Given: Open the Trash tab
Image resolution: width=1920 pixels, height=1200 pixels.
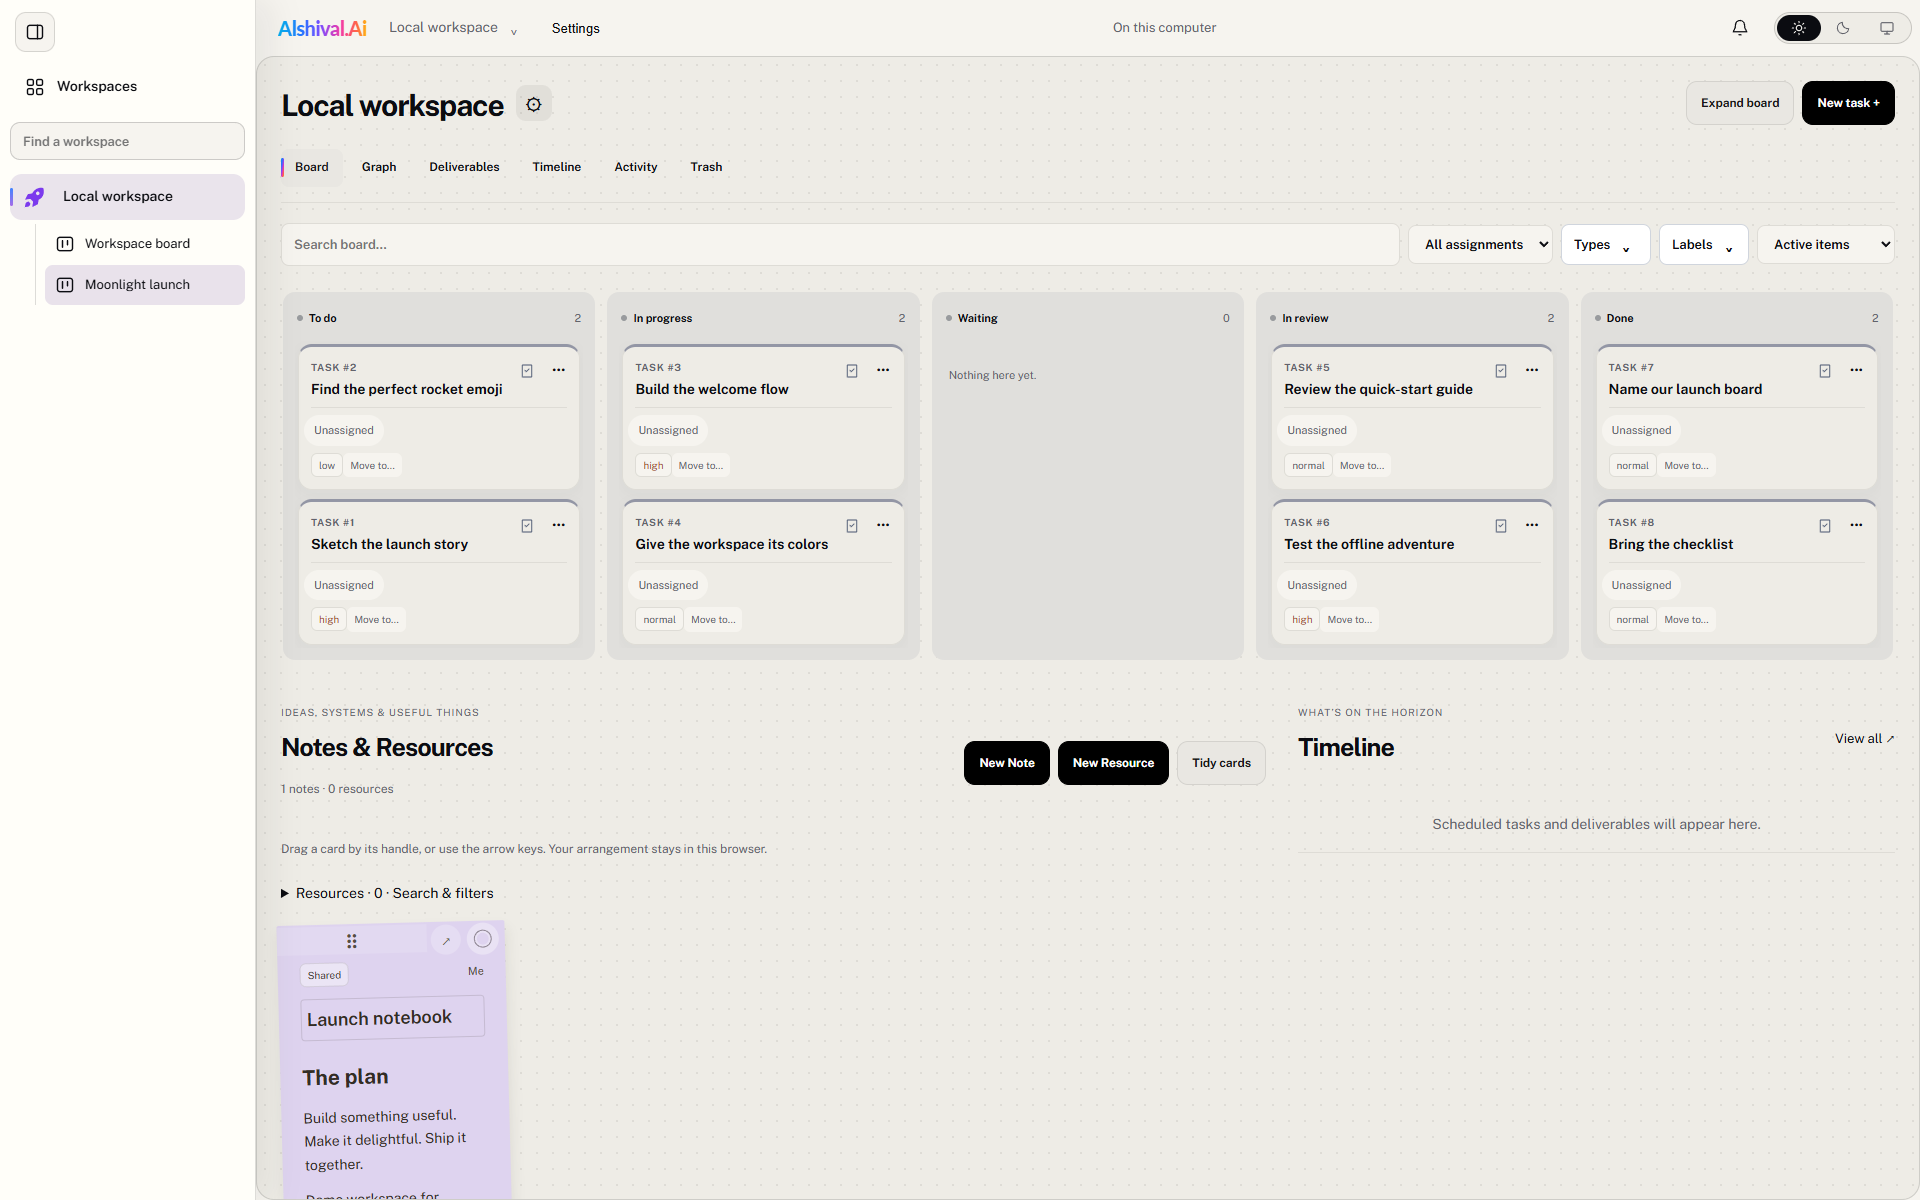Looking at the screenshot, I should coord(706,167).
